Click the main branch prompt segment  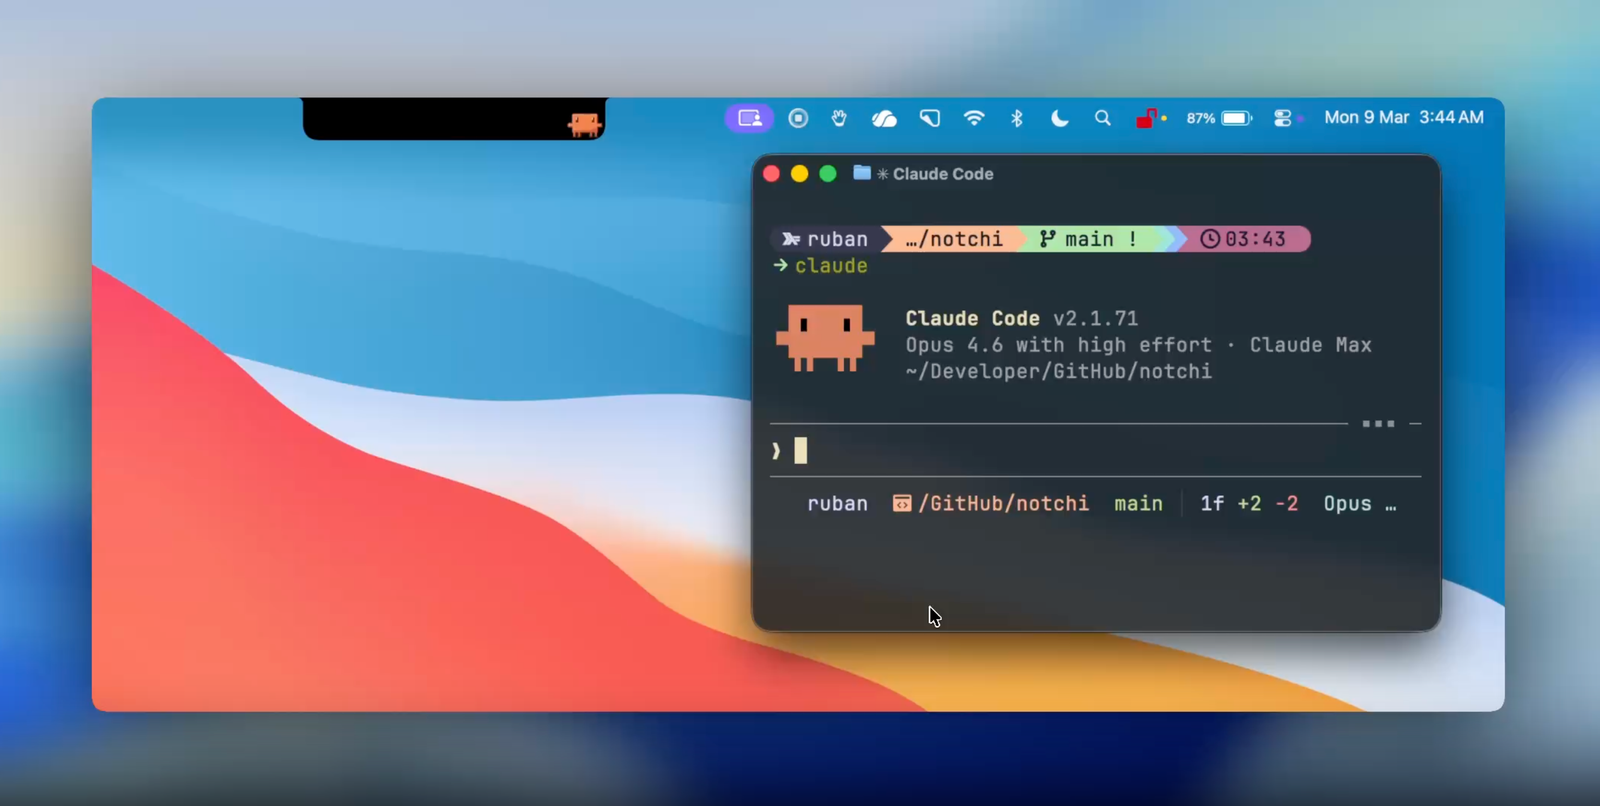(1088, 239)
